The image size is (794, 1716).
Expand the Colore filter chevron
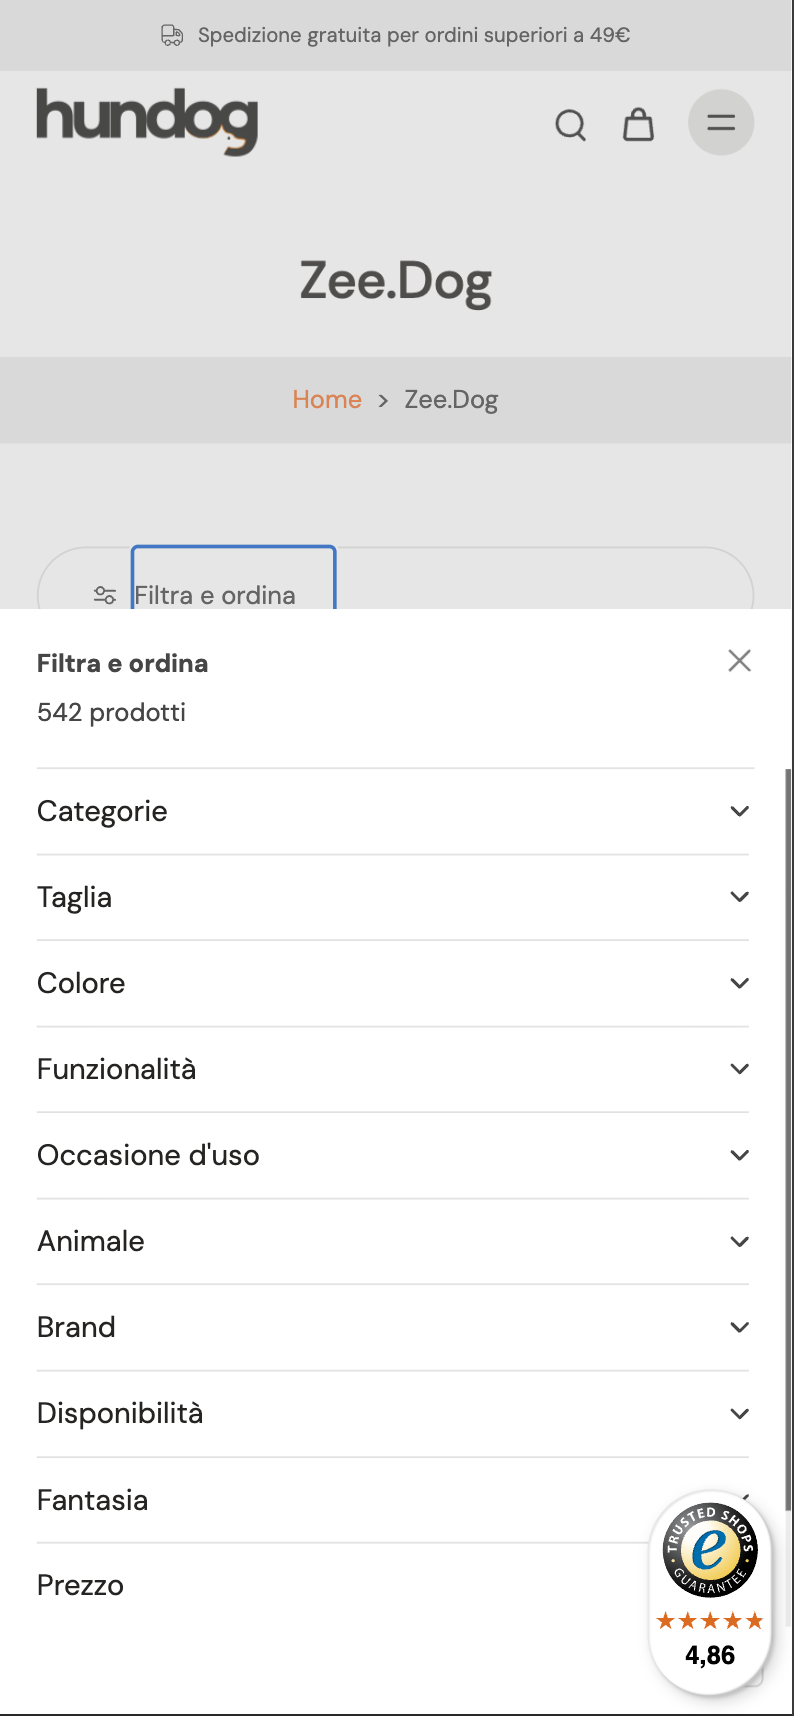(x=740, y=983)
